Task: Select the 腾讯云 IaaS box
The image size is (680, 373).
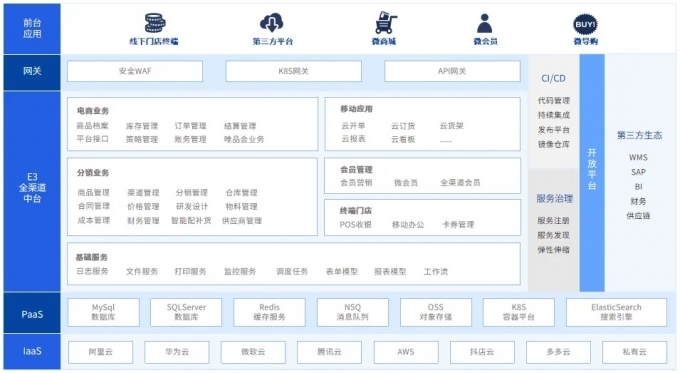Action: point(329,352)
